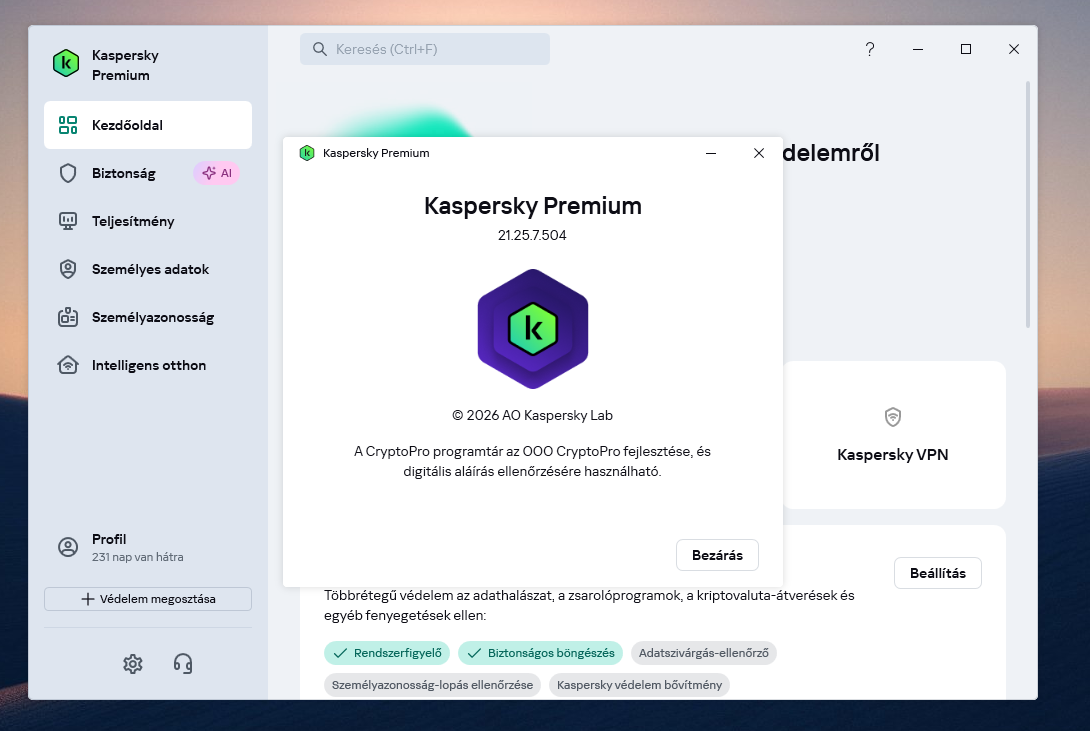Click the AI badge next to Biztonság

[217, 173]
